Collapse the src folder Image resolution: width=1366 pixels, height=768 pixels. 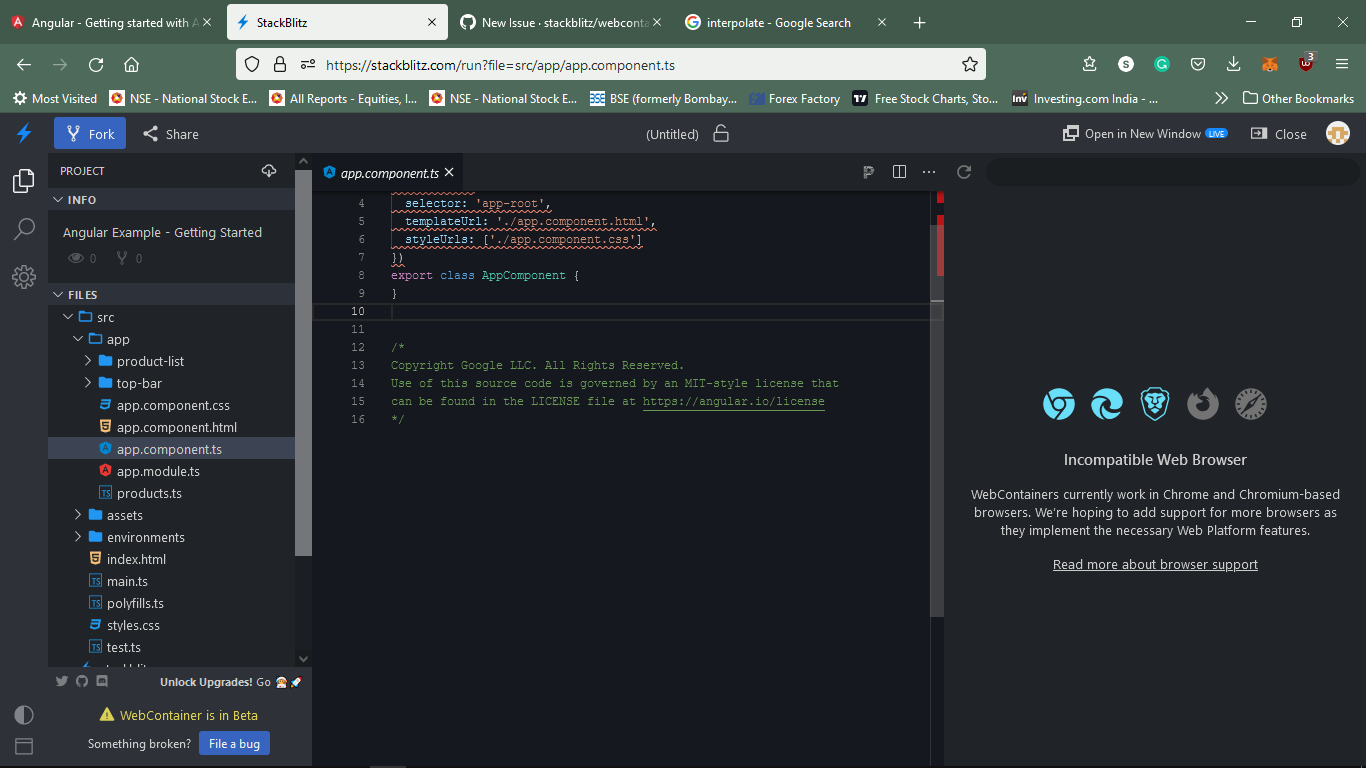pyautogui.click(x=68, y=316)
